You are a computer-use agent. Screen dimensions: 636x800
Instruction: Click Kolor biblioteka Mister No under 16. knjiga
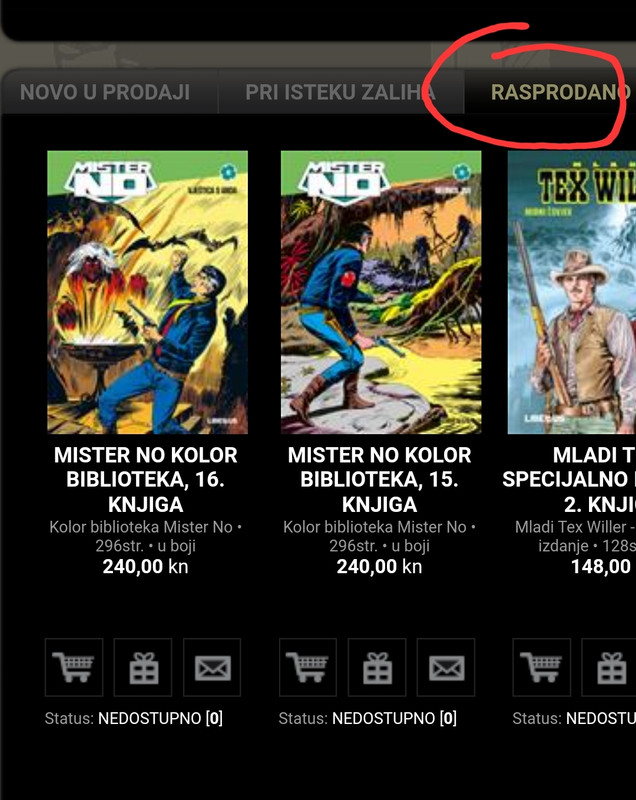(x=141, y=527)
